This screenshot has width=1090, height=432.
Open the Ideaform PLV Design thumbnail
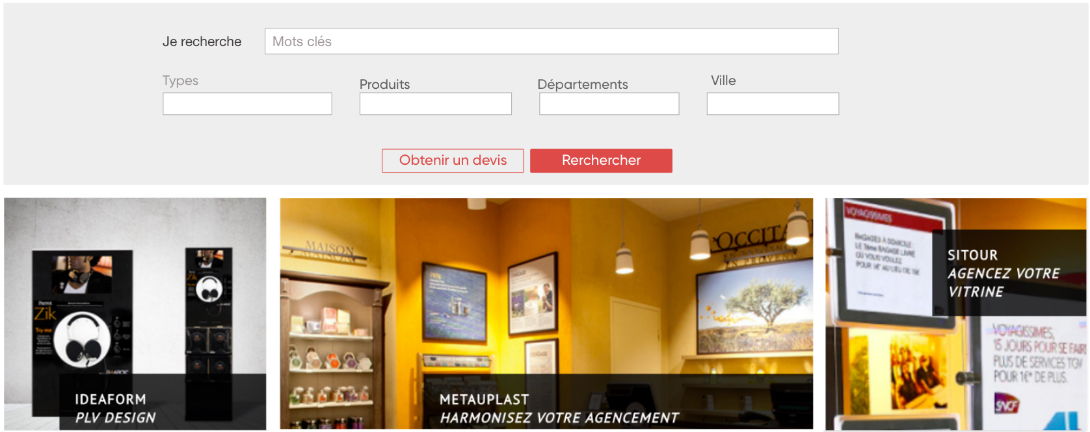click(135, 314)
